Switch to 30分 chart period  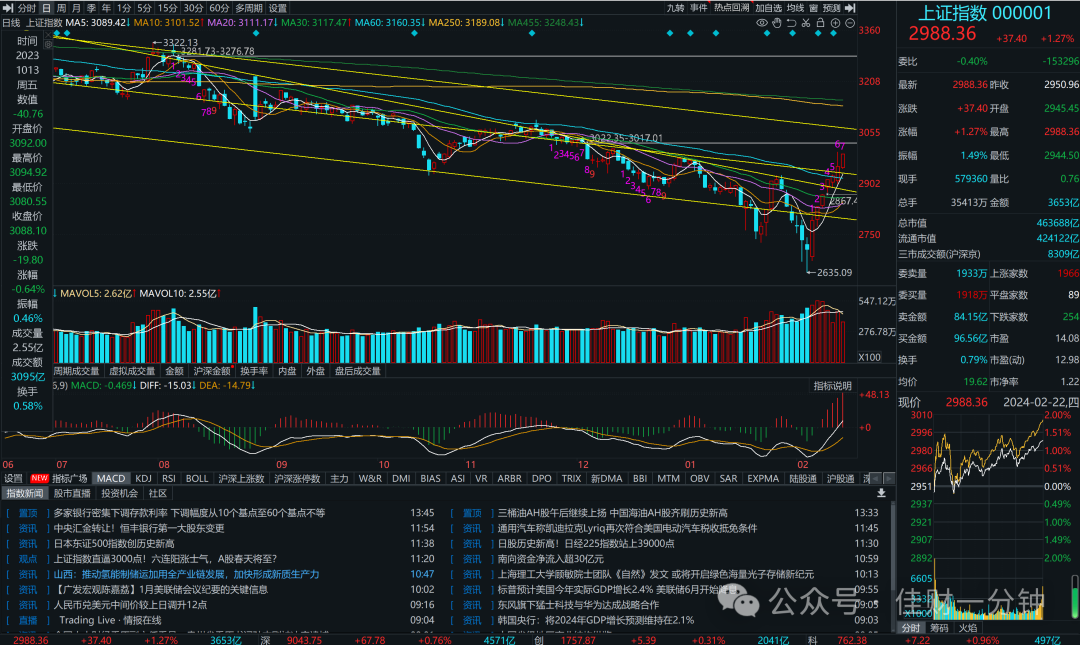pyautogui.click(x=194, y=8)
